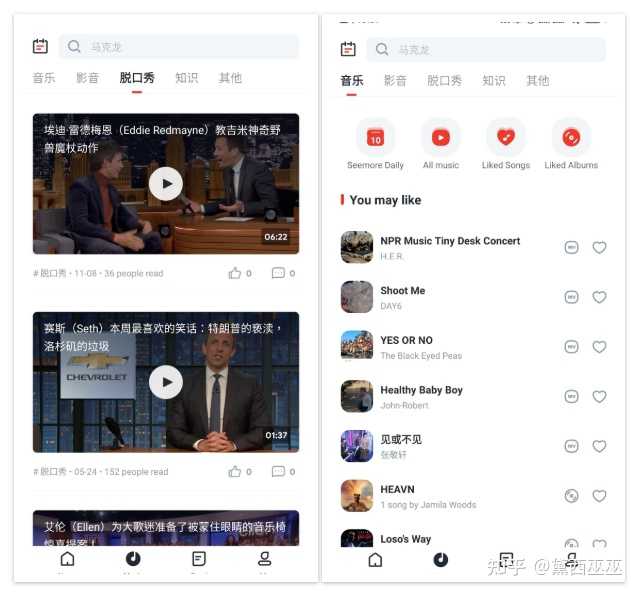The image size is (639, 593).
Task: Open discover disc icon in left bottom bar
Action: tap(133, 559)
